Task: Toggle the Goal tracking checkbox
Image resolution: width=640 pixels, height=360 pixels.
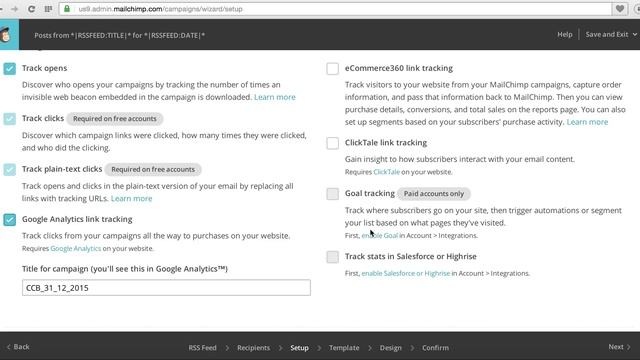Action: click(x=333, y=194)
